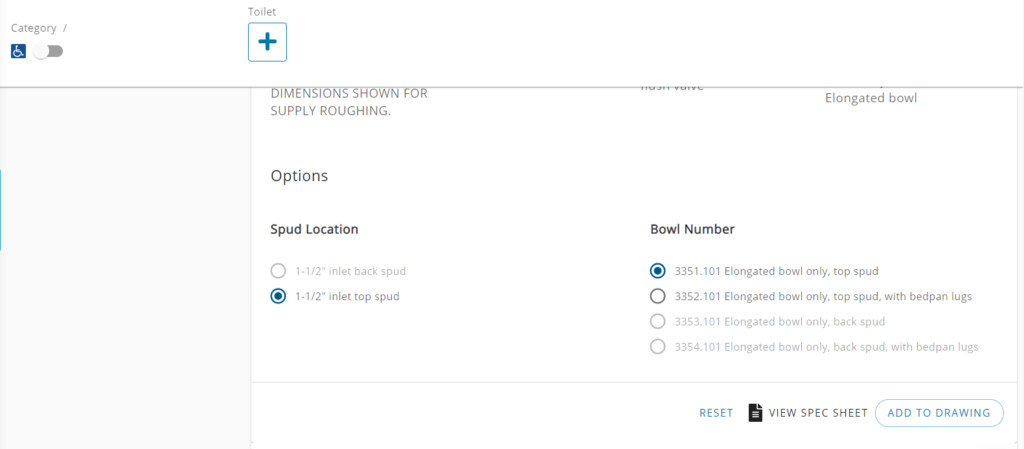Screen dimensions: 1024x449
Task: Click the Spud Location heading
Action: pyautogui.click(x=314, y=230)
